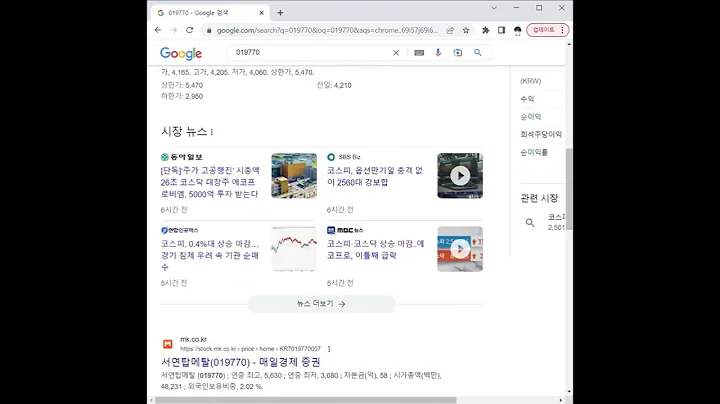Viewport: 720px width, 404px height.
Task: Play the SBS Biz news video thumbnail
Action: [x=460, y=176]
